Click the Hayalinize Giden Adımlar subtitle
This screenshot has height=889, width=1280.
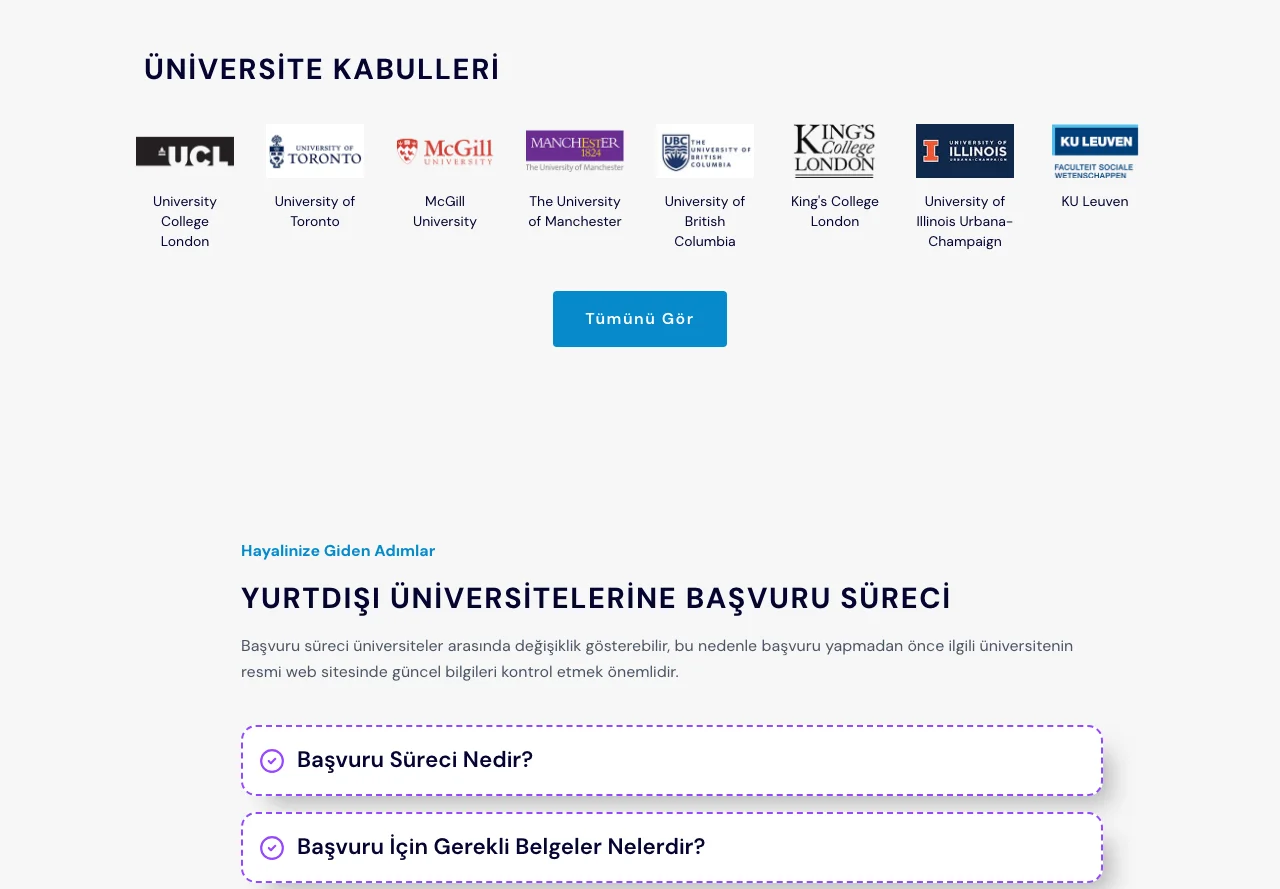[x=338, y=550]
